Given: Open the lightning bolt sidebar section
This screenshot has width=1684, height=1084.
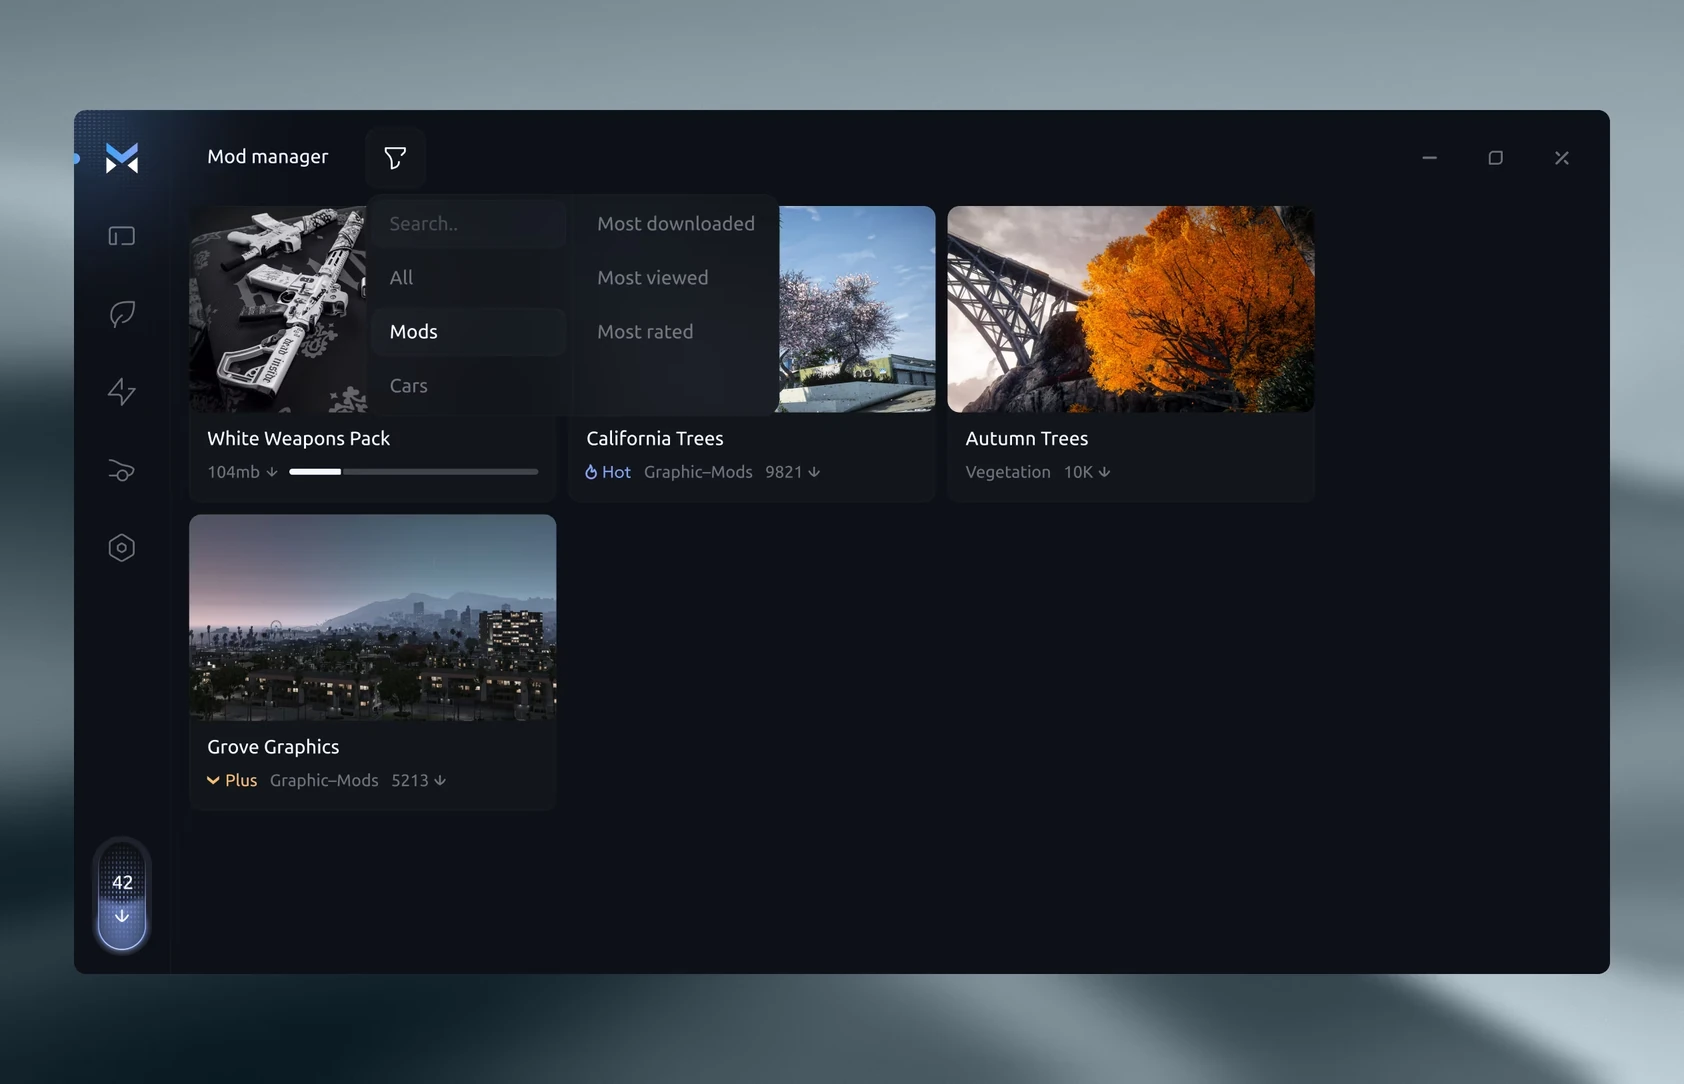Looking at the screenshot, I should click(x=122, y=392).
